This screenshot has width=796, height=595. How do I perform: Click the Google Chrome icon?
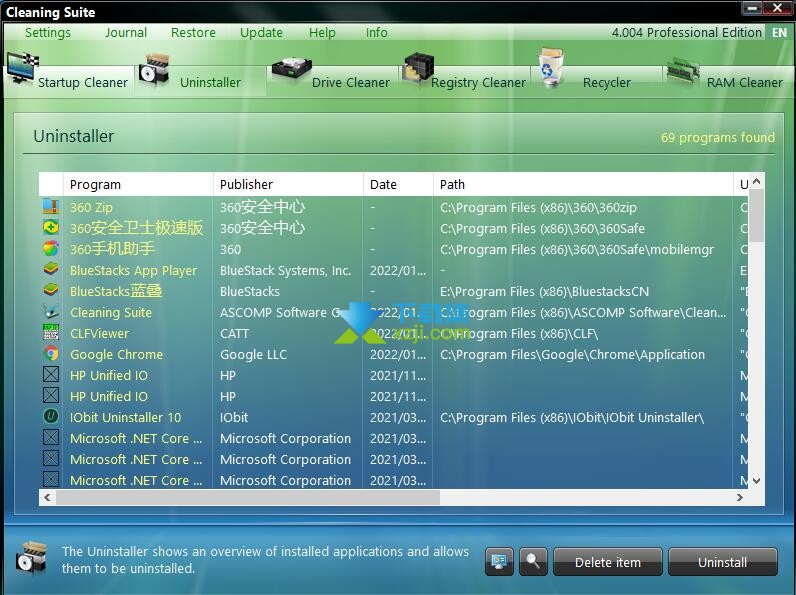tap(51, 353)
